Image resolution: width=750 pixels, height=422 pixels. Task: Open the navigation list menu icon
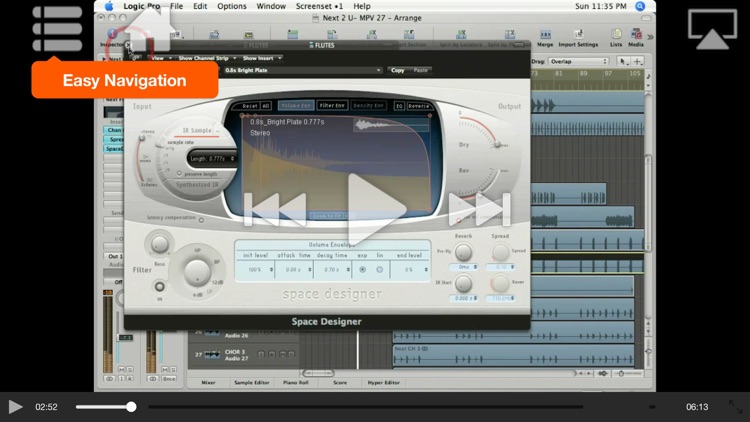click(x=57, y=28)
